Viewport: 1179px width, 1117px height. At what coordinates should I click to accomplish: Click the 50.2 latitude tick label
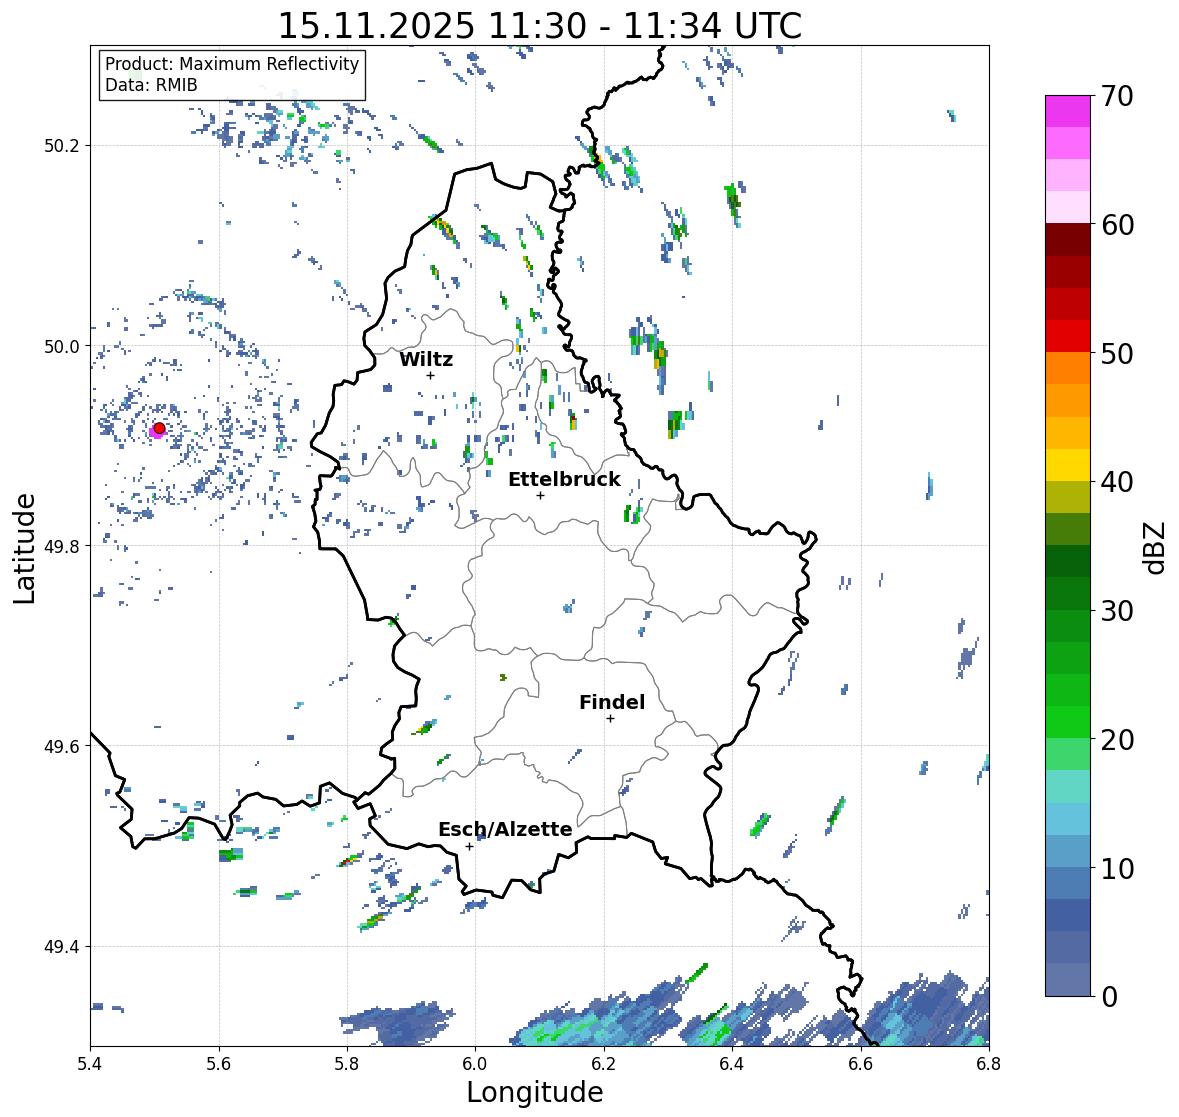tap(64, 146)
